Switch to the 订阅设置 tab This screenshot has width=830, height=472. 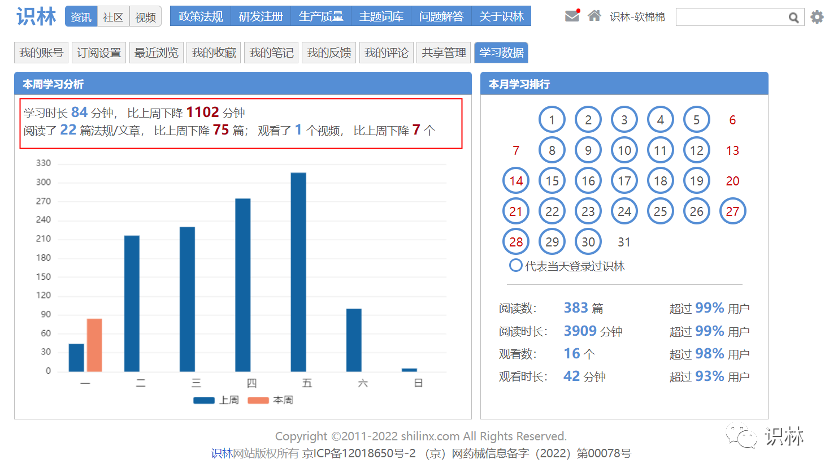[x=98, y=53]
